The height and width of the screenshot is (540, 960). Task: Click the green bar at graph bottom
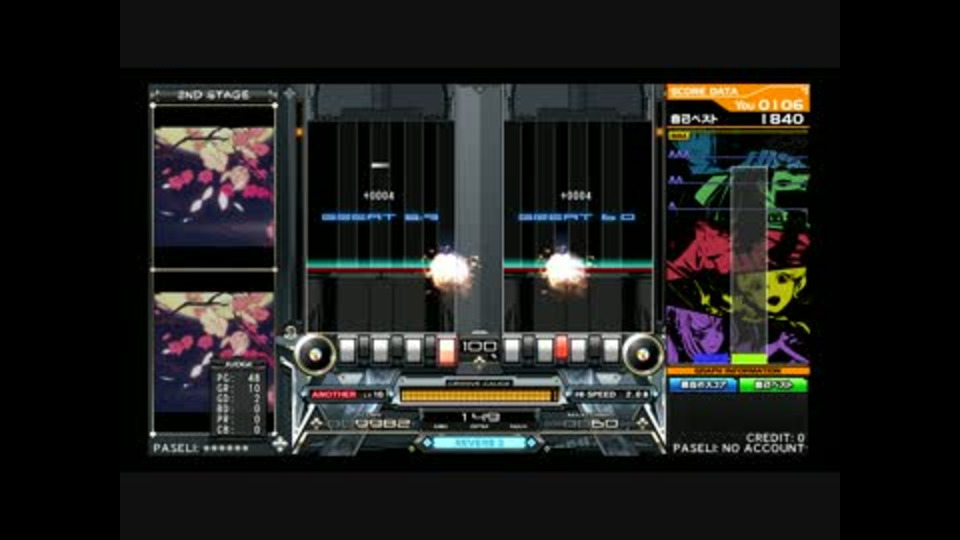pos(749,359)
